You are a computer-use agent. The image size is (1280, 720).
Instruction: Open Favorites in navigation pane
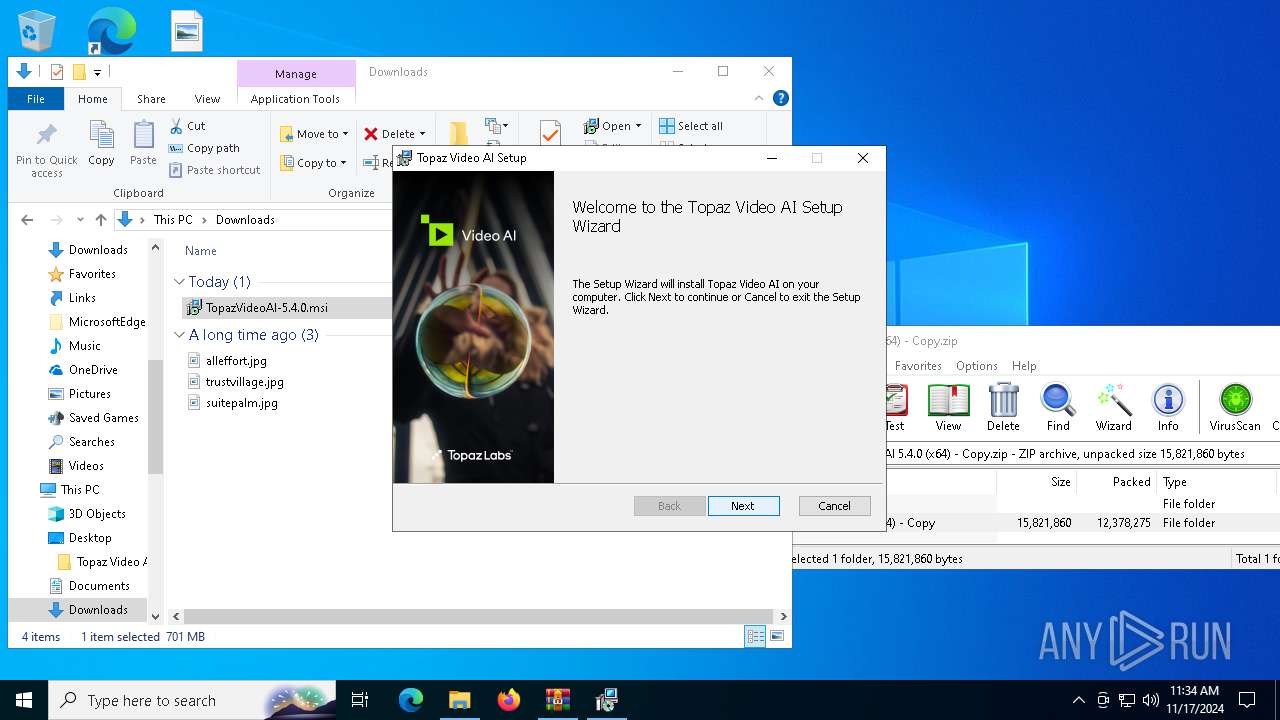point(92,274)
